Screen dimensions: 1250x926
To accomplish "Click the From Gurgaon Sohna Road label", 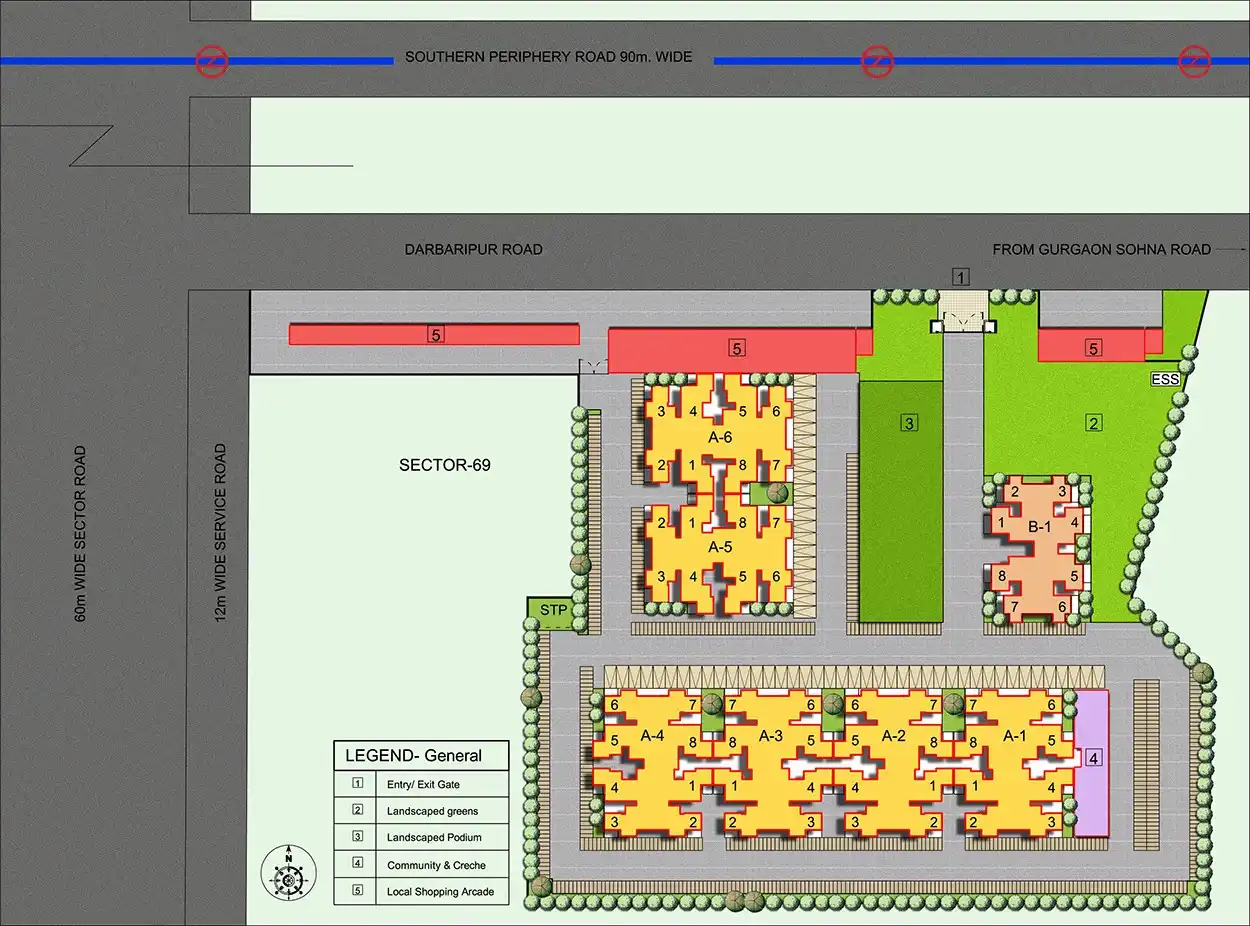I will [1102, 249].
